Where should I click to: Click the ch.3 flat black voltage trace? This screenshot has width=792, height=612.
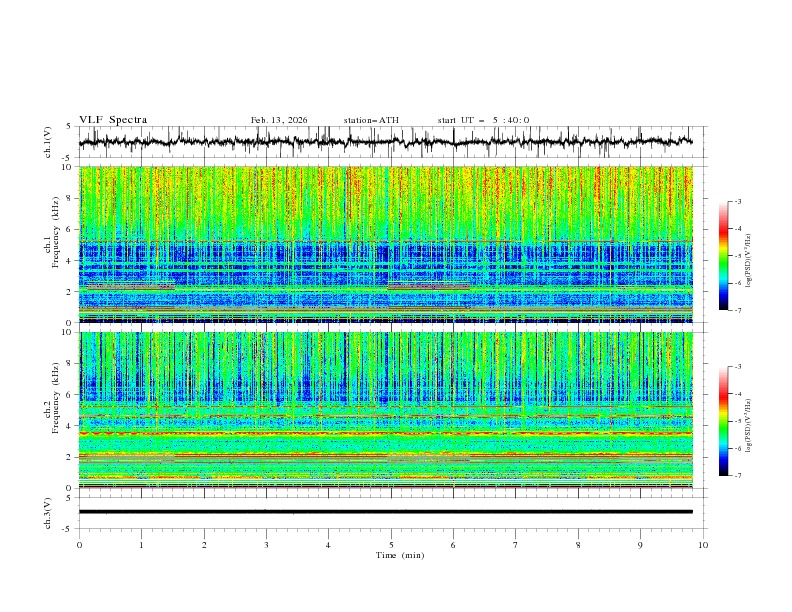(385, 512)
